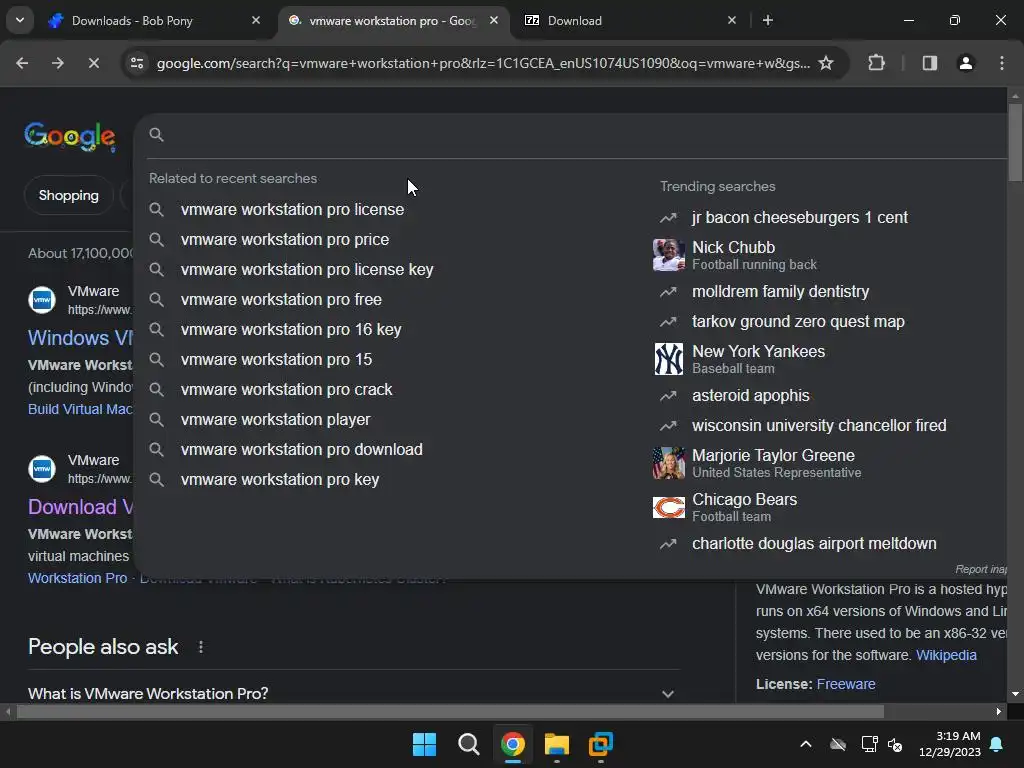The width and height of the screenshot is (1024, 768).
Task: Select the Shopping filter chip
Action: [x=69, y=195]
